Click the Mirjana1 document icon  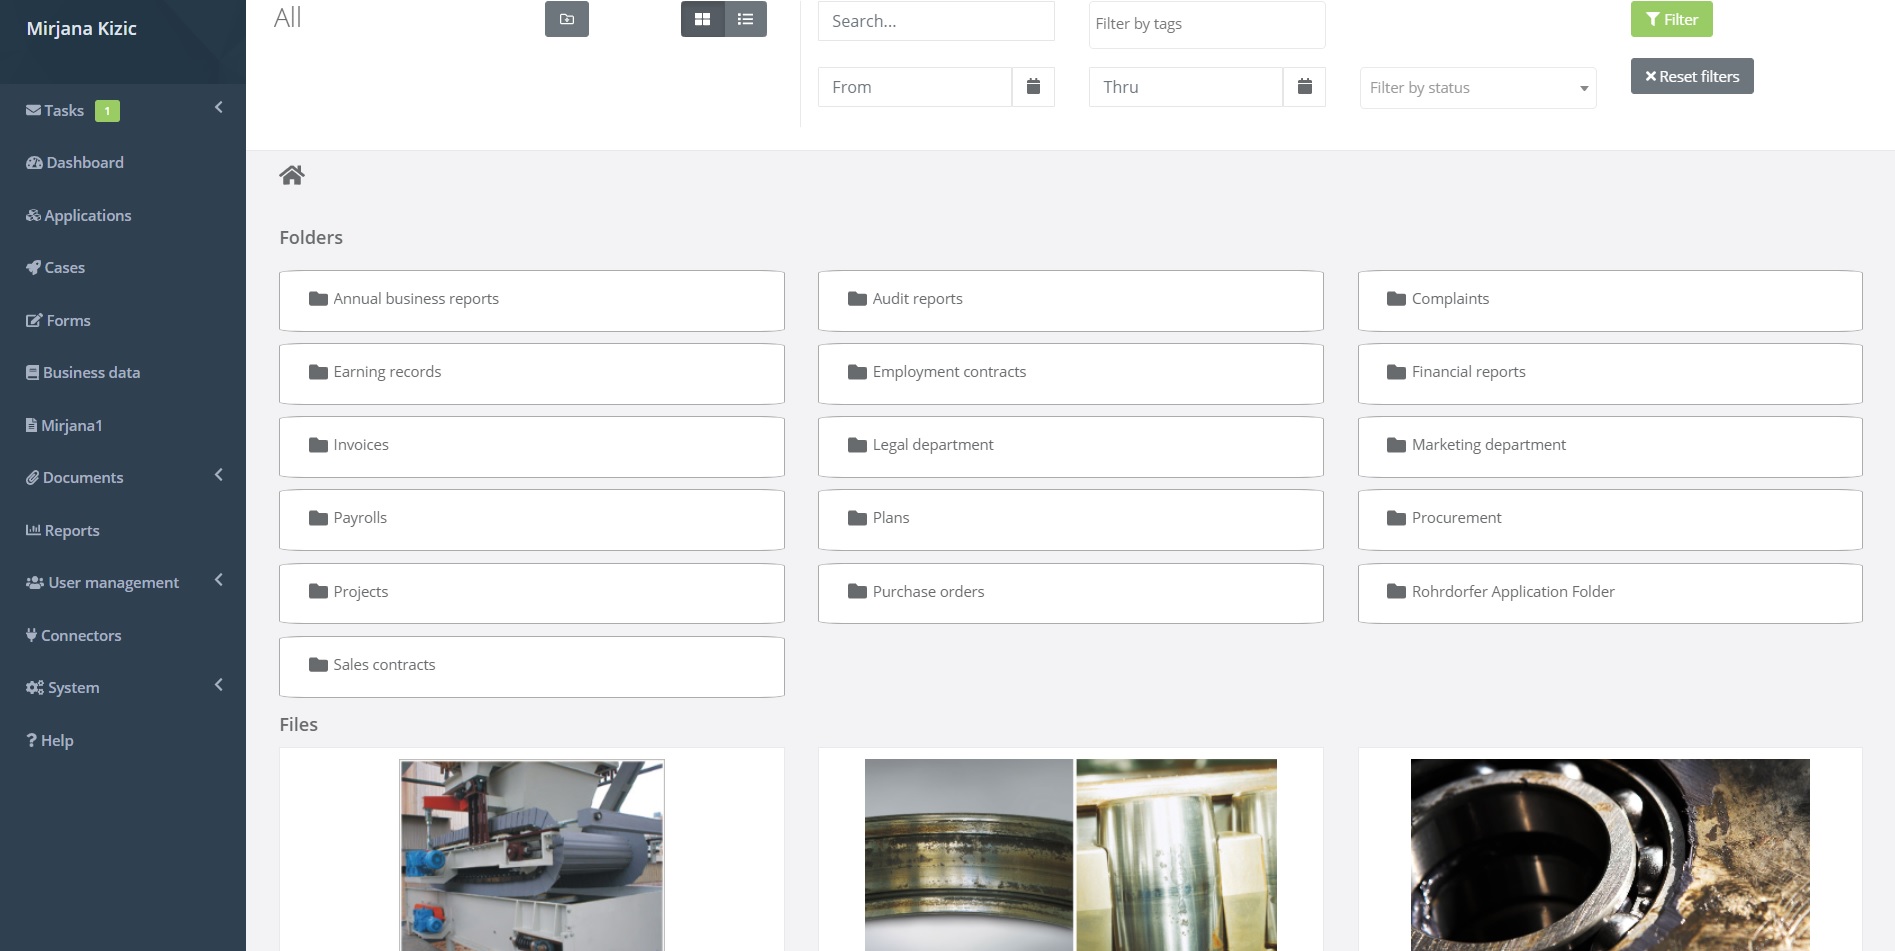click(x=31, y=425)
